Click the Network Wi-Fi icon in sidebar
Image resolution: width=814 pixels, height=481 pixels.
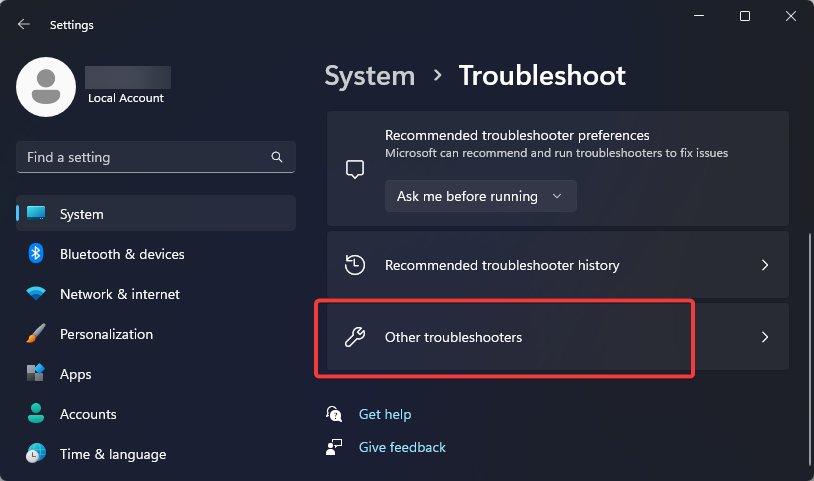tap(36, 294)
